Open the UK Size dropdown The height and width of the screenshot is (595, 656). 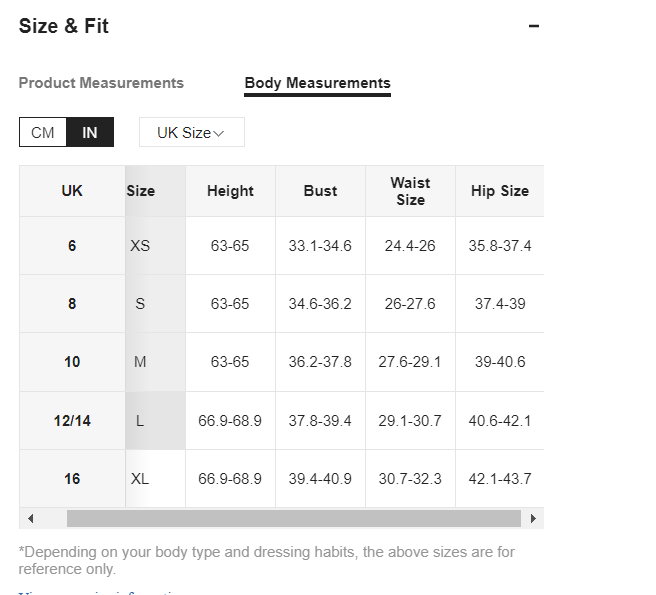tap(192, 132)
